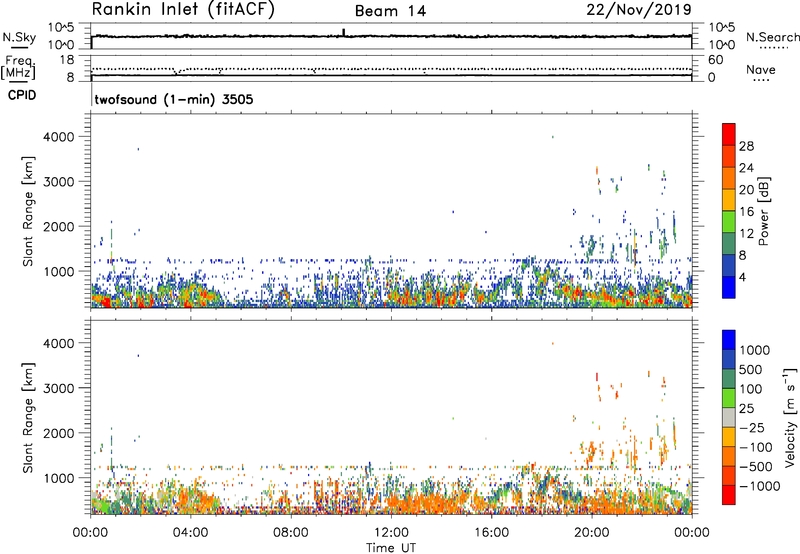The width and height of the screenshot is (800, 554).
Task: Click the "04:00" time tick label
Action: click(x=190, y=533)
